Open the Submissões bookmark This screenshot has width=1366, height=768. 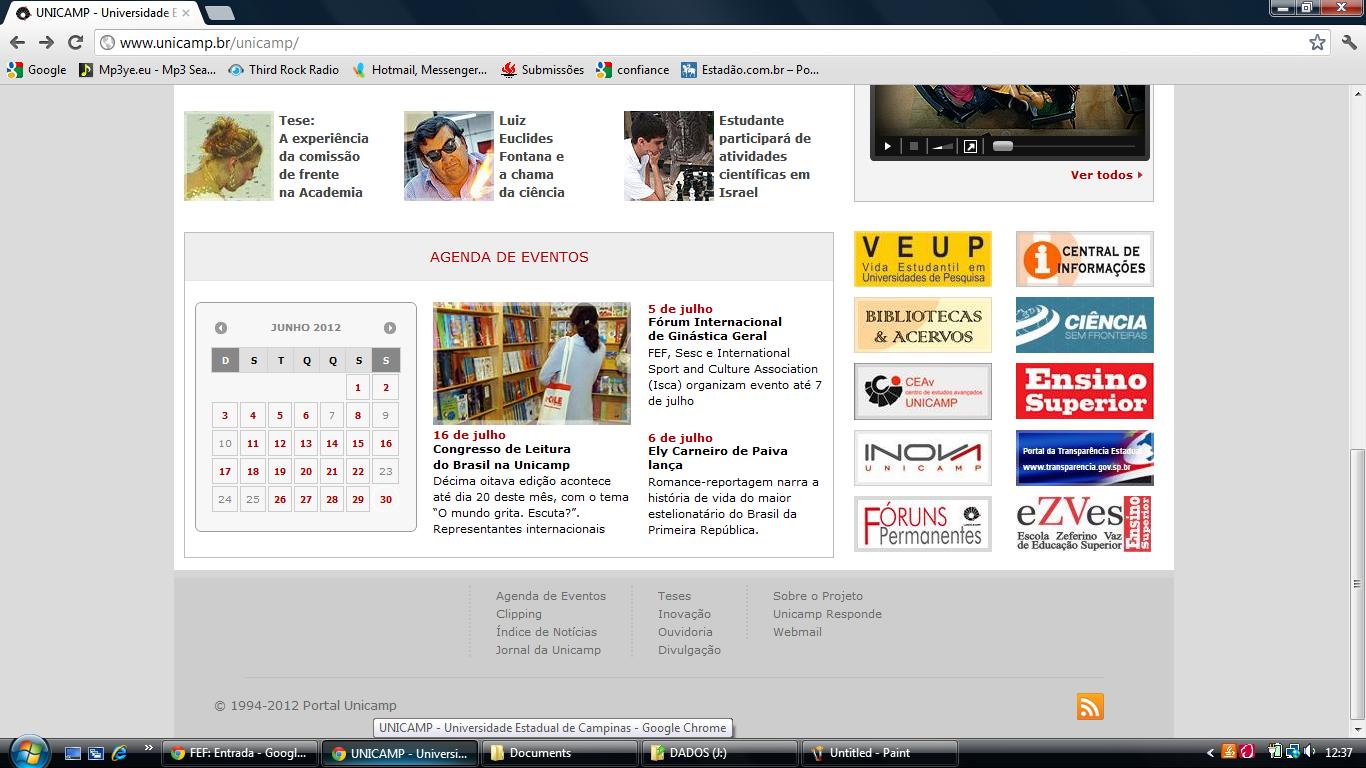pos(543,70)
